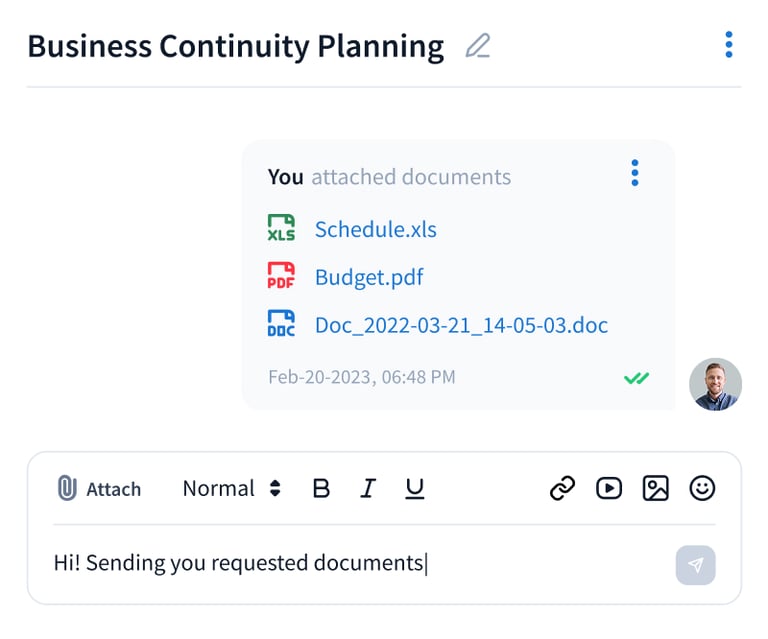Send the message with the paper plane button
Viewport: 768px width, 639px height.
point(695,565)
